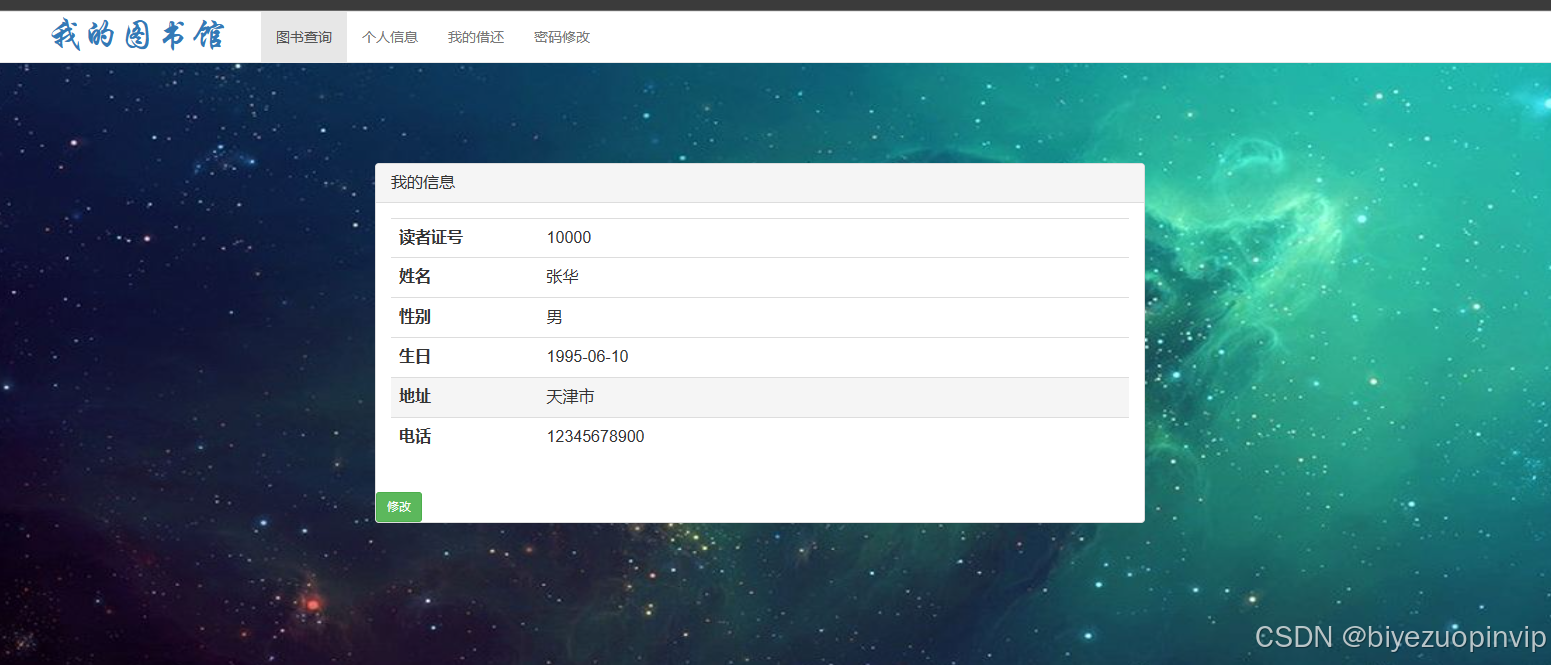Click the gender value 男
This screenshot has width=1551, height=665.
pyautogui.click(x=553, y=317)
